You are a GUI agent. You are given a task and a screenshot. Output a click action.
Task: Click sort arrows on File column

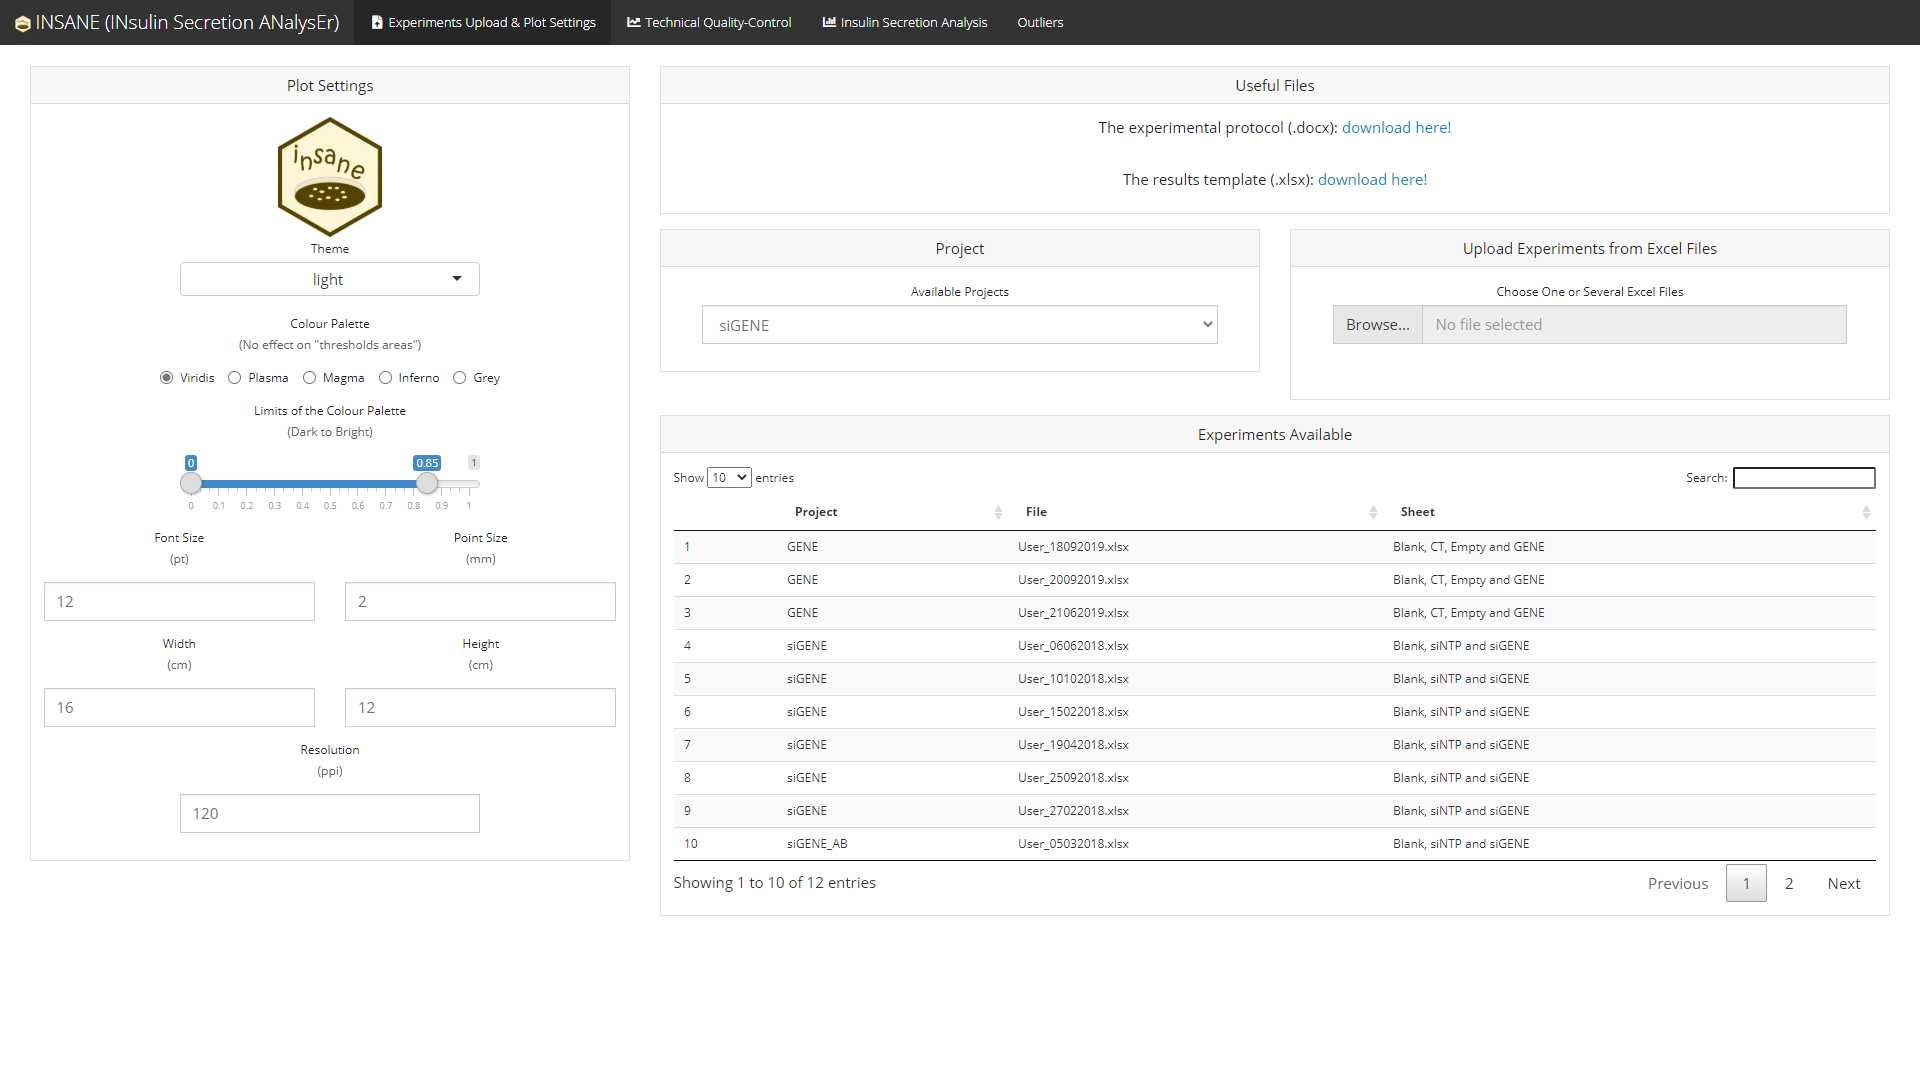(1373, 512)
